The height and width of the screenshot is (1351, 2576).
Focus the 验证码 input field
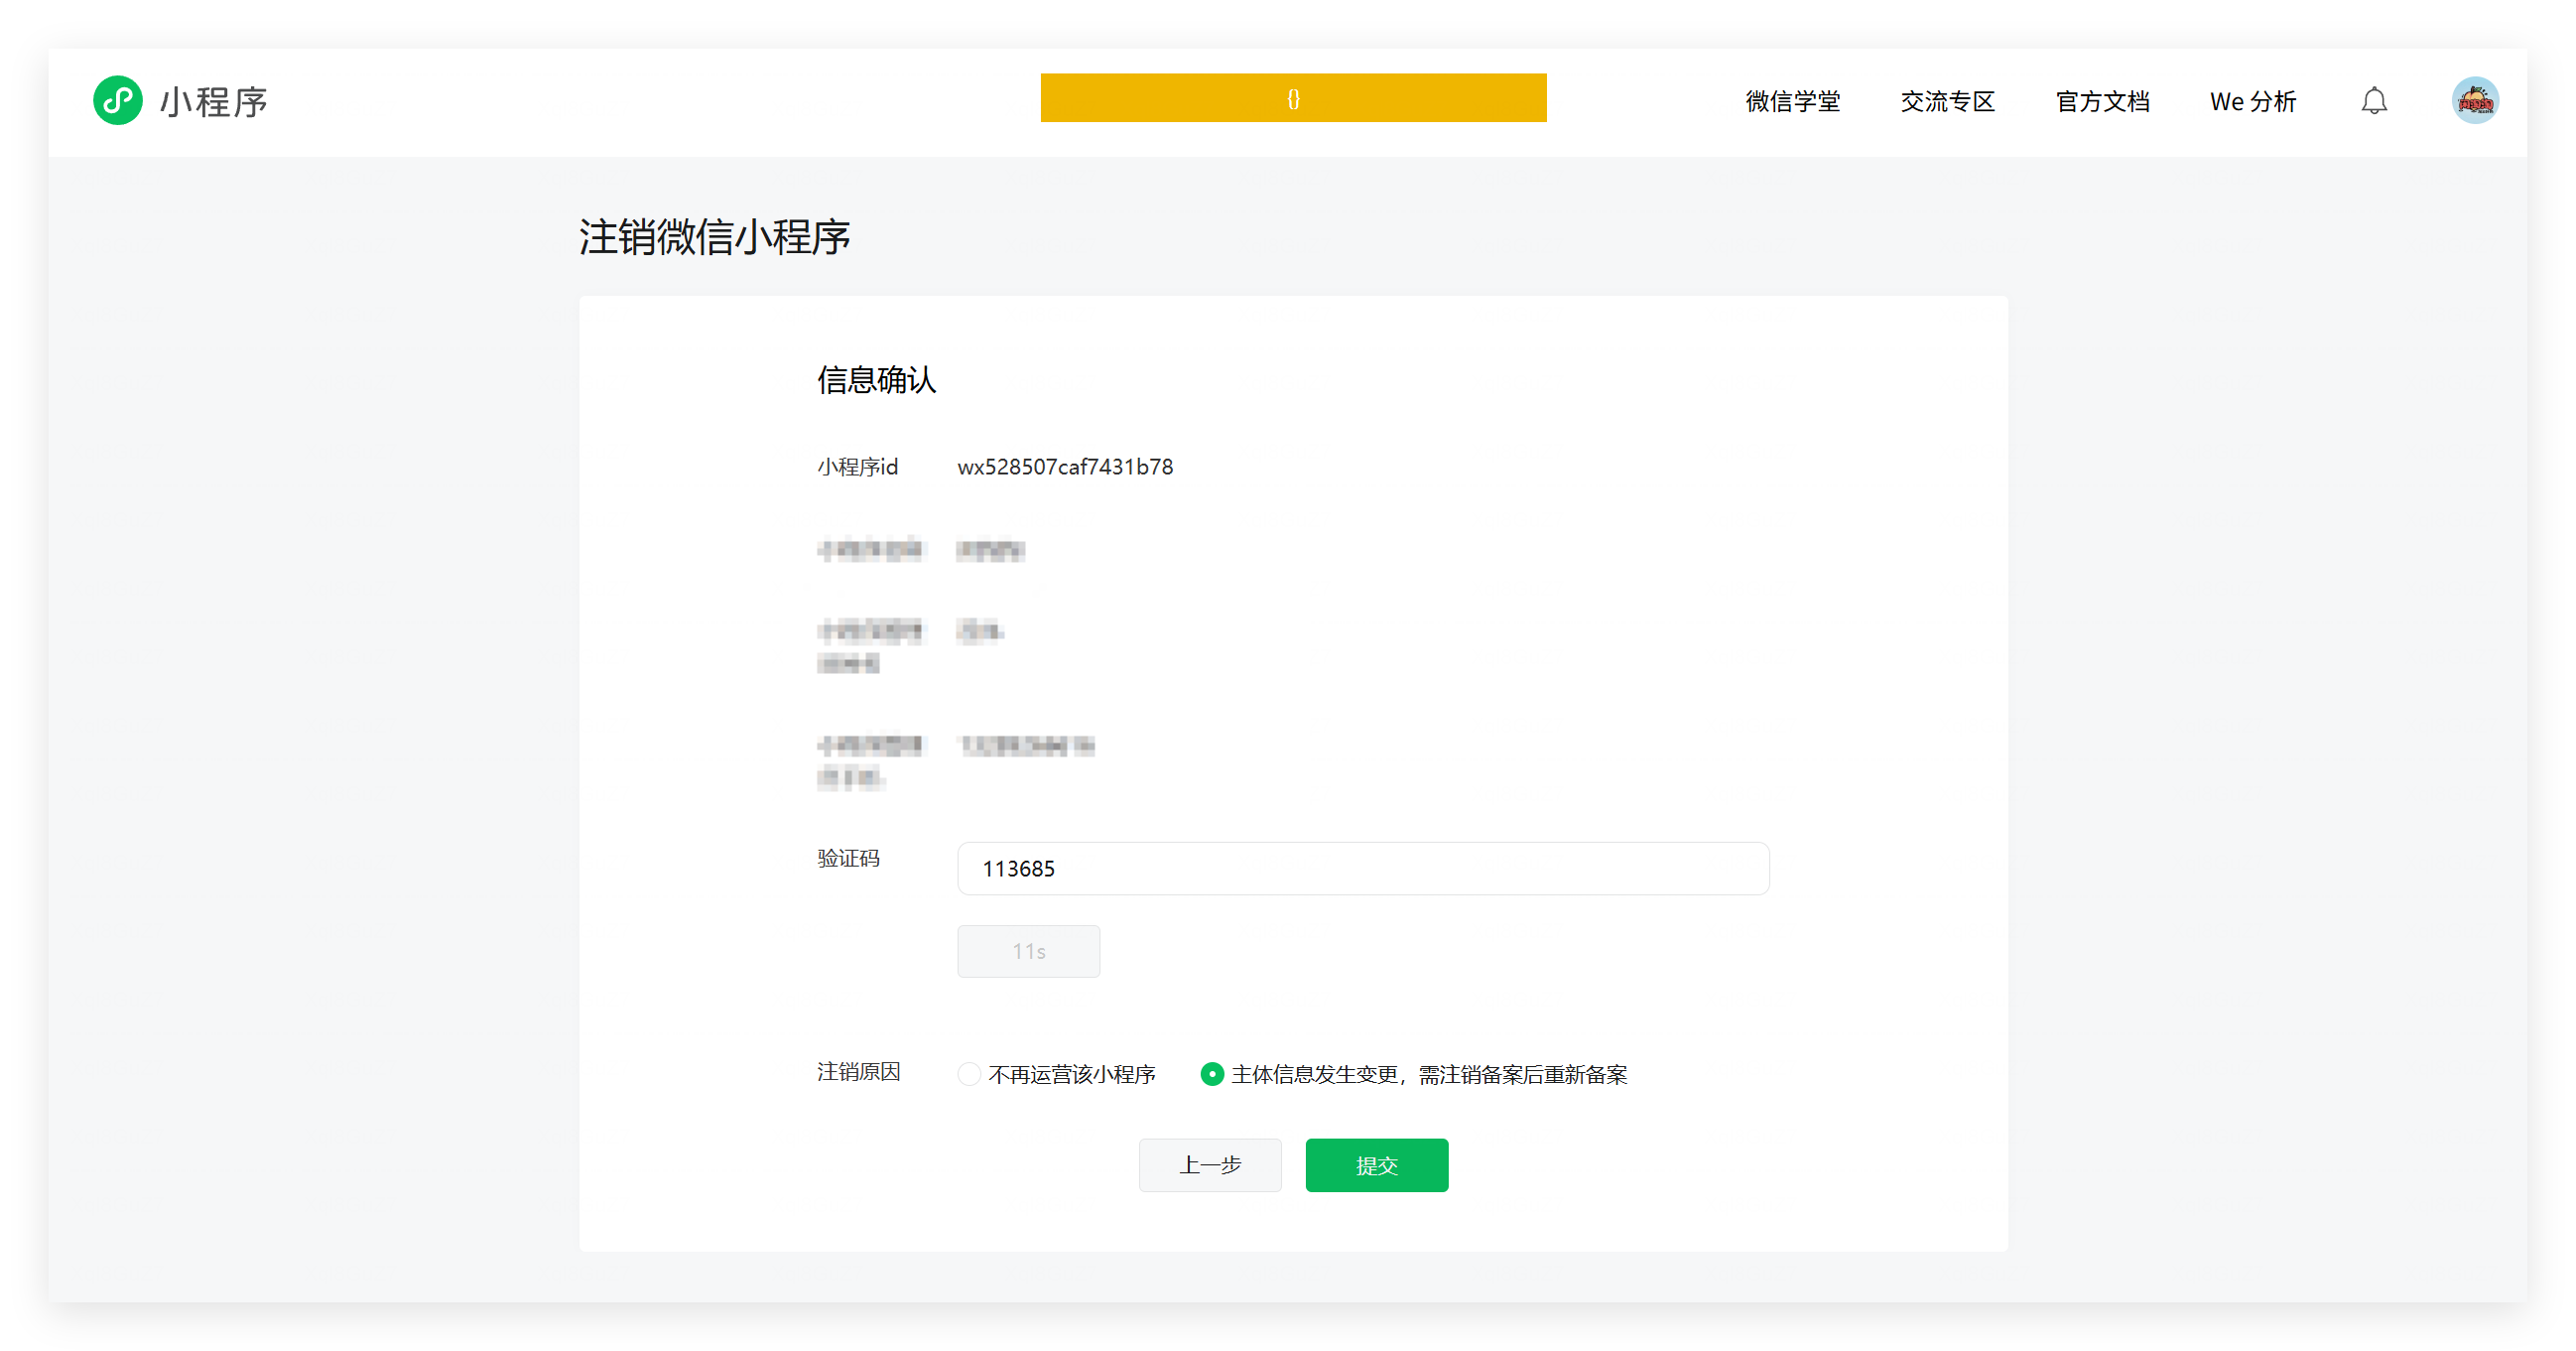(1362, 868)
